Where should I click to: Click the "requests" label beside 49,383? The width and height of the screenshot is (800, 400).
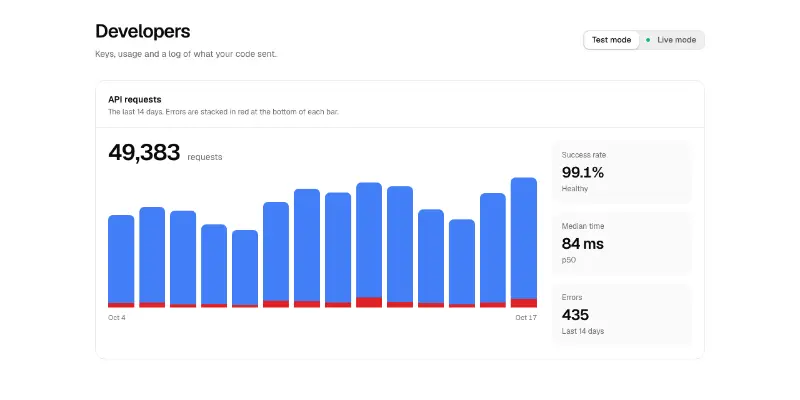pyautogui.click(x=205, y=157)
